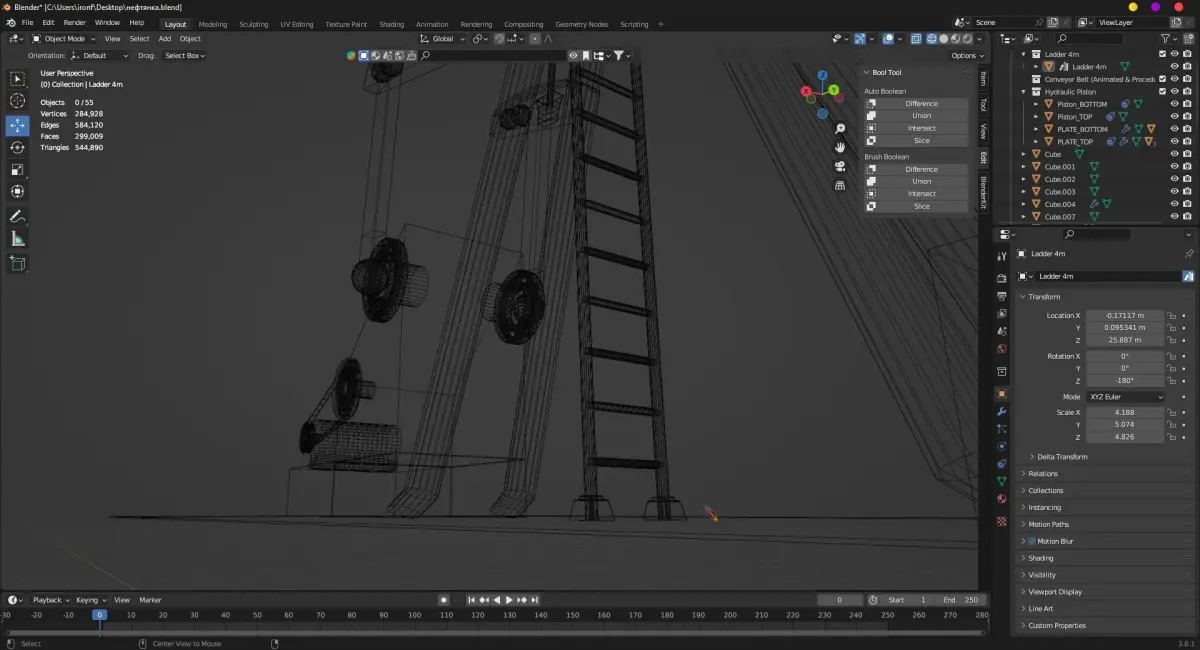Click the zoom magnifier viewport gizmo
This screenshot has width=1200, height=650.
click(x=840, y=129)
